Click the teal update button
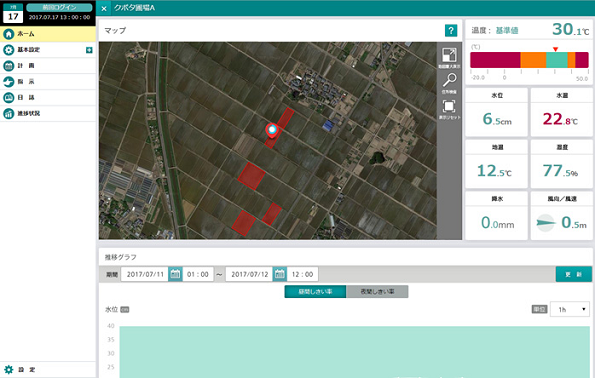Screen dimensions: 595x378 [573, 274]
